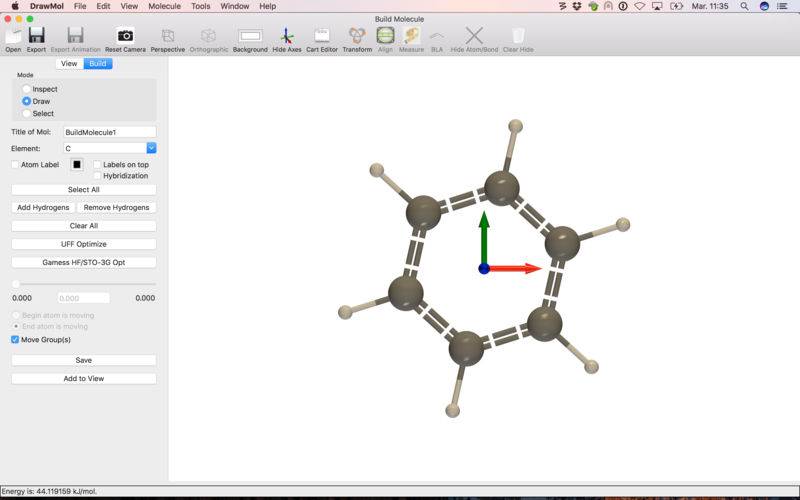Open the Notification Center icon
The width and height of the screenshot is (800, 500).
click(782, 6)
